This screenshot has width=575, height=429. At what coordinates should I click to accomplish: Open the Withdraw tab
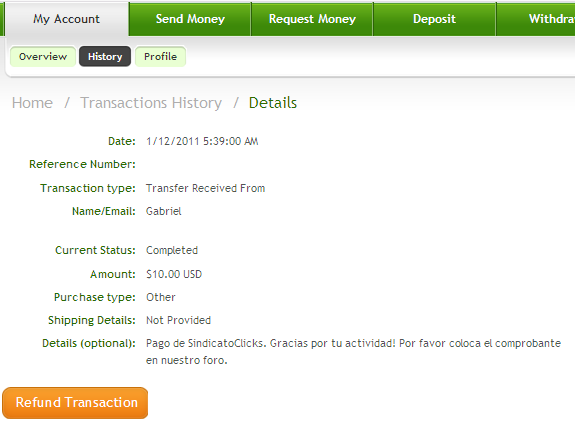tap(536, 19)
